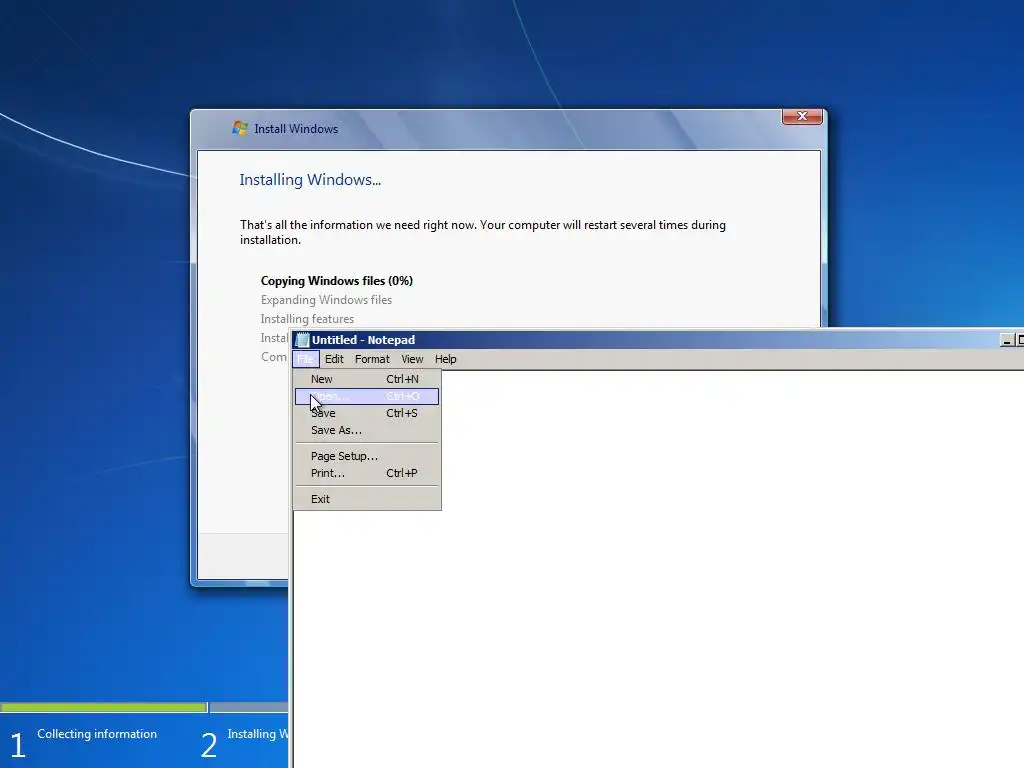Click the Windows flag icon in Install Windows
The image size is (1024, 768).
click(240, 128)
